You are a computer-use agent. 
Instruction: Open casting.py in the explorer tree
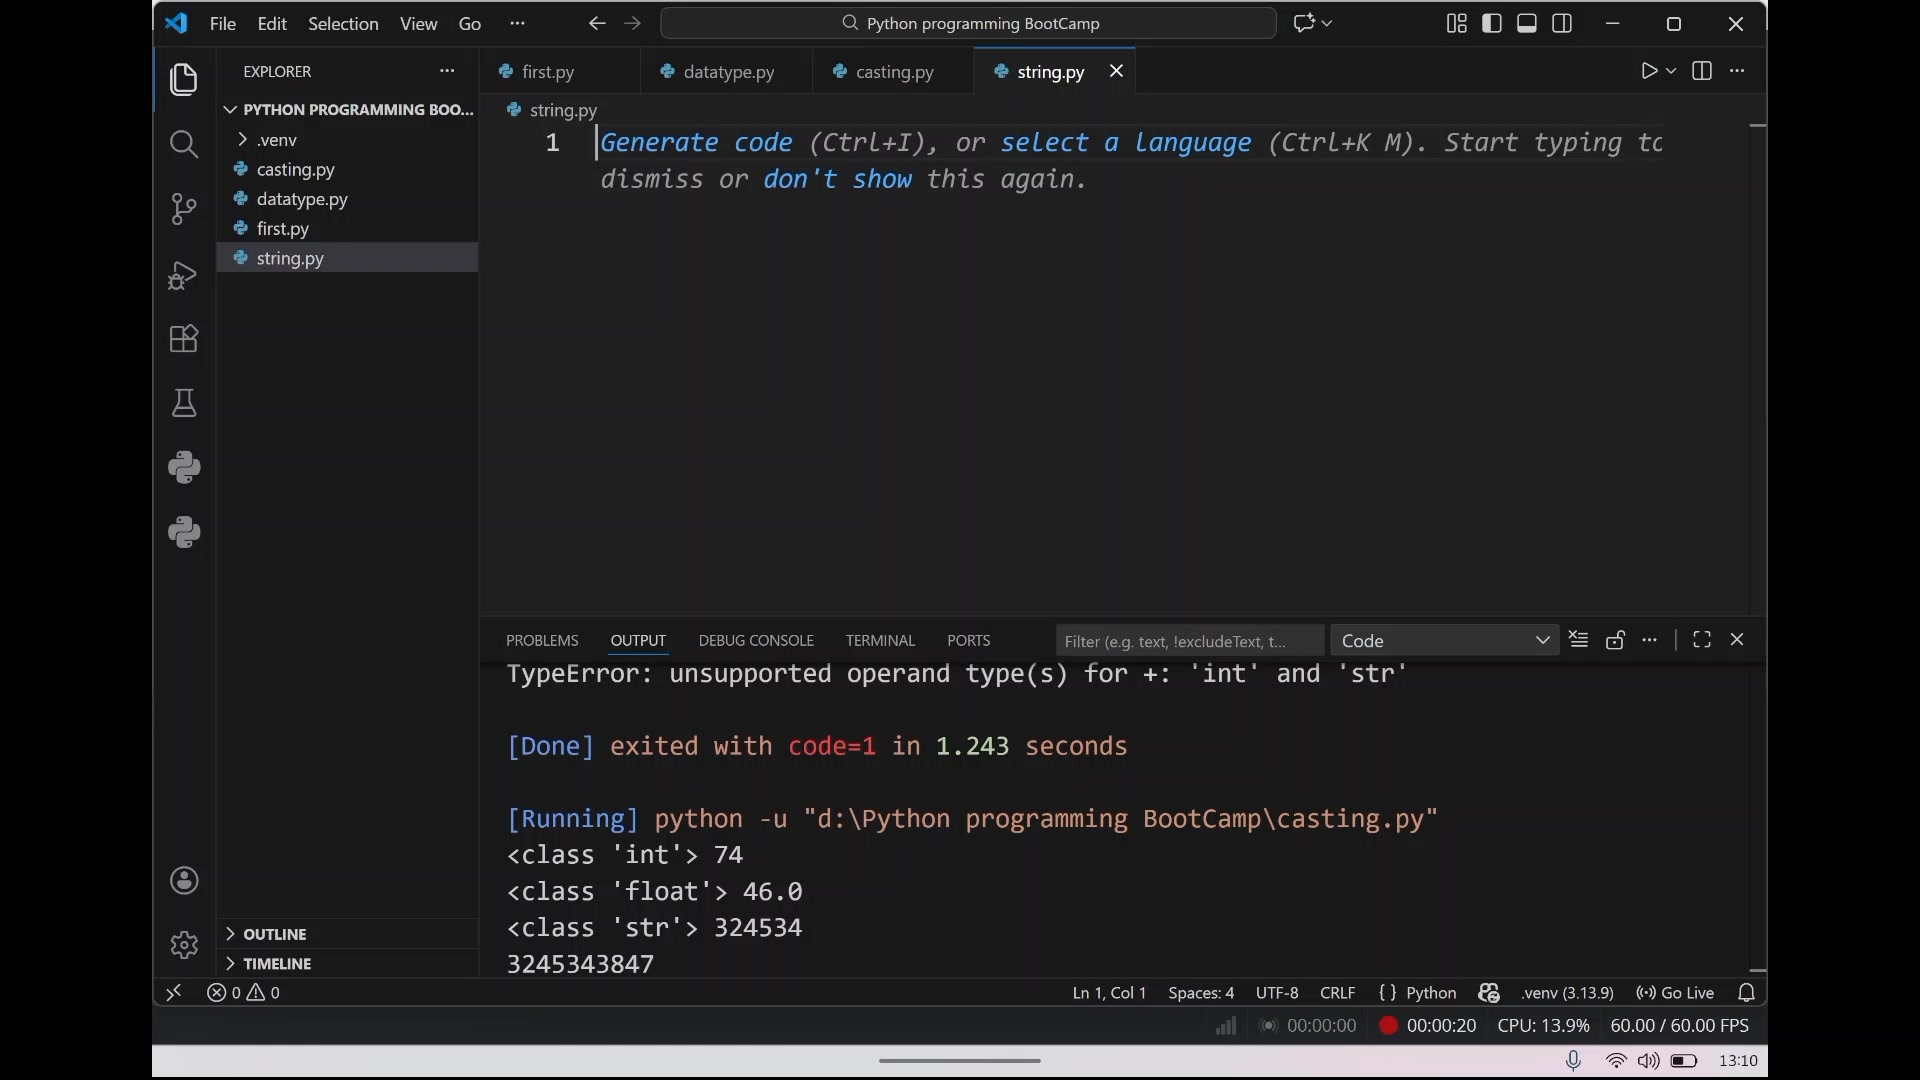(347, 170)
